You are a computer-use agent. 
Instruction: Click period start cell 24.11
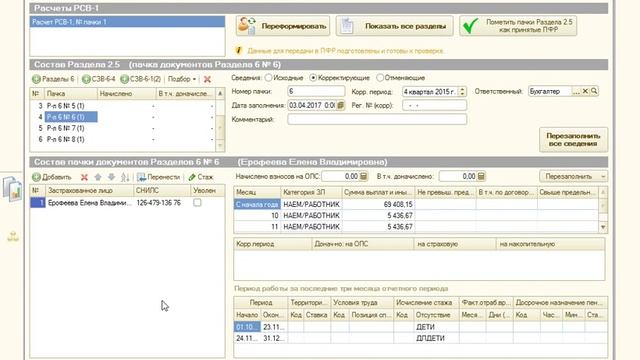247,338
